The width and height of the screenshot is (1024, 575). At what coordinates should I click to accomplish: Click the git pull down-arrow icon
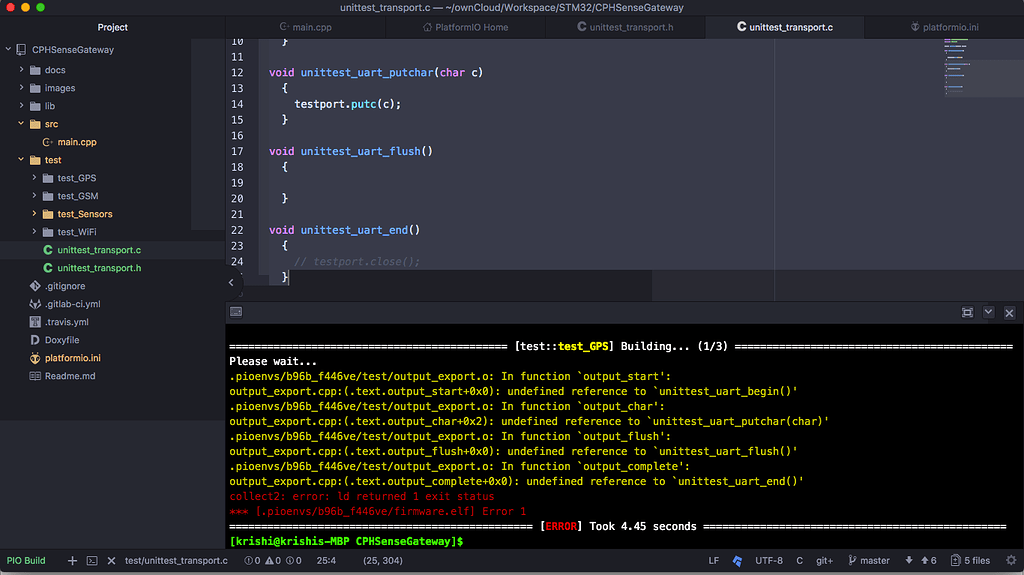click(908, 561)
